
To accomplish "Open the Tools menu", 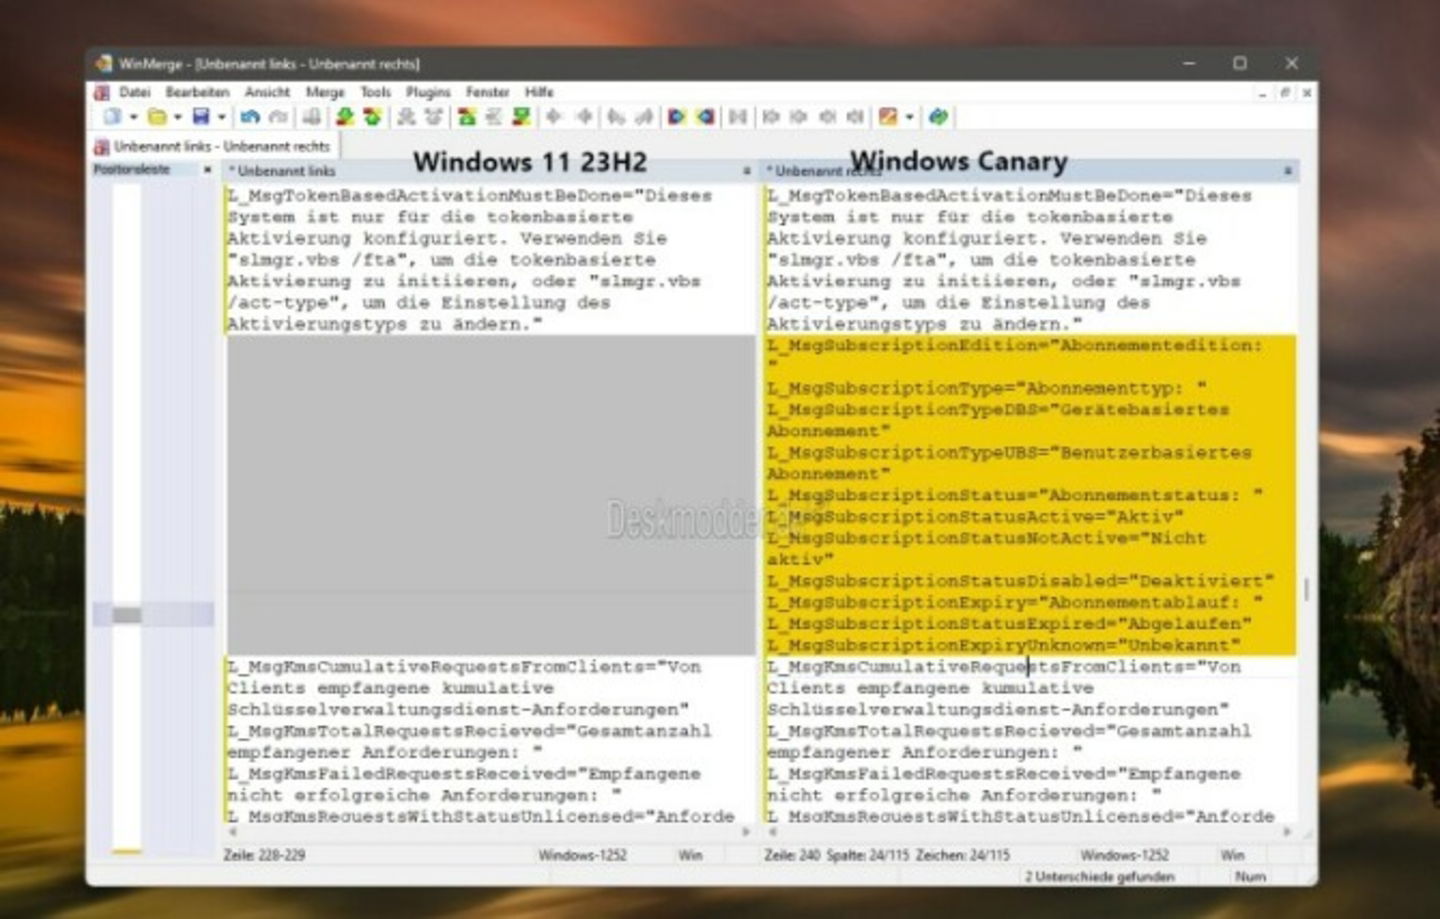I will [x=375, y=92].
